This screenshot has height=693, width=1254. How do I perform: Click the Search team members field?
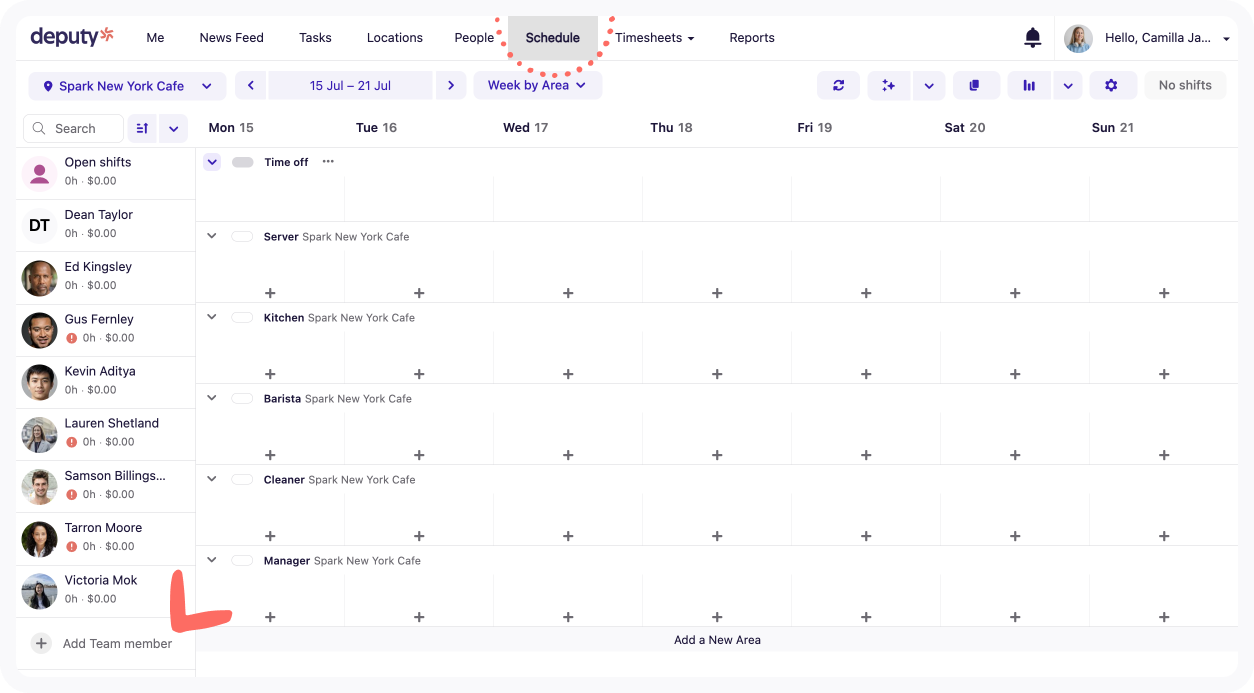tap(72, 128)
